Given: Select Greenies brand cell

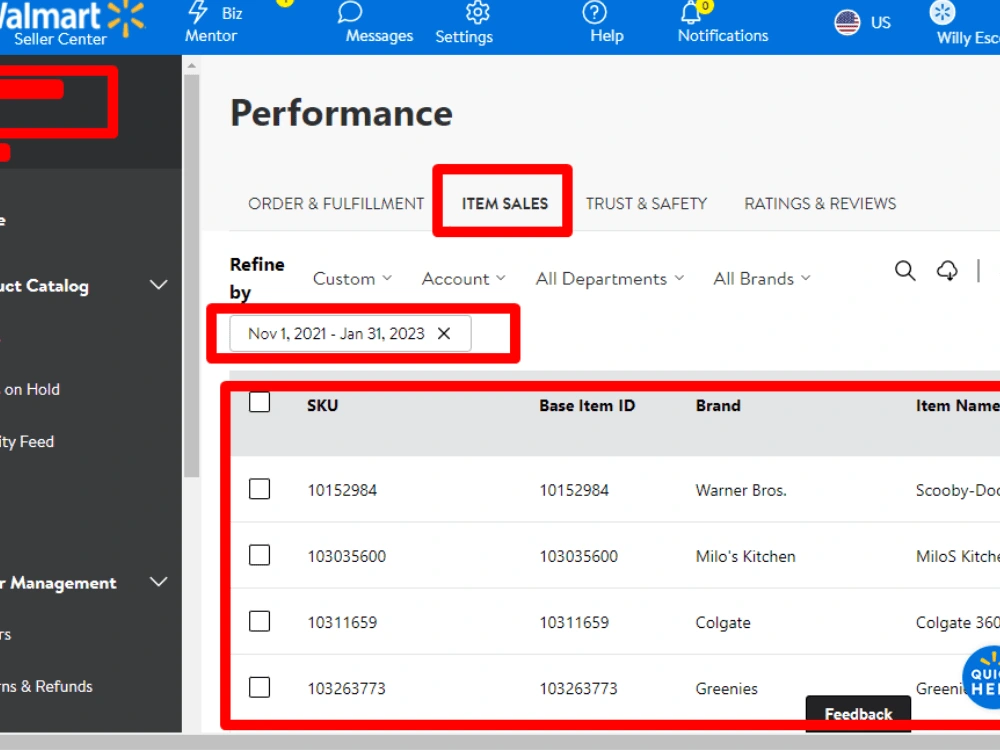Looking at the screenshot, I should [726, 689].
